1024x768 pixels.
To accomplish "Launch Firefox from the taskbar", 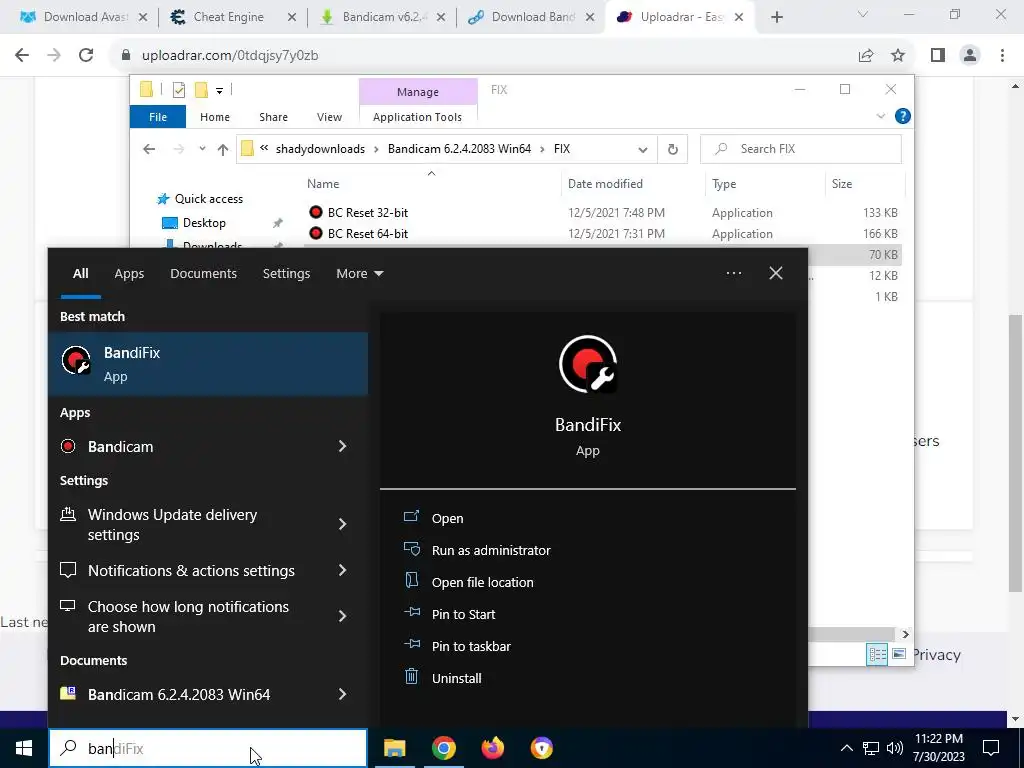I will point(492,748).
